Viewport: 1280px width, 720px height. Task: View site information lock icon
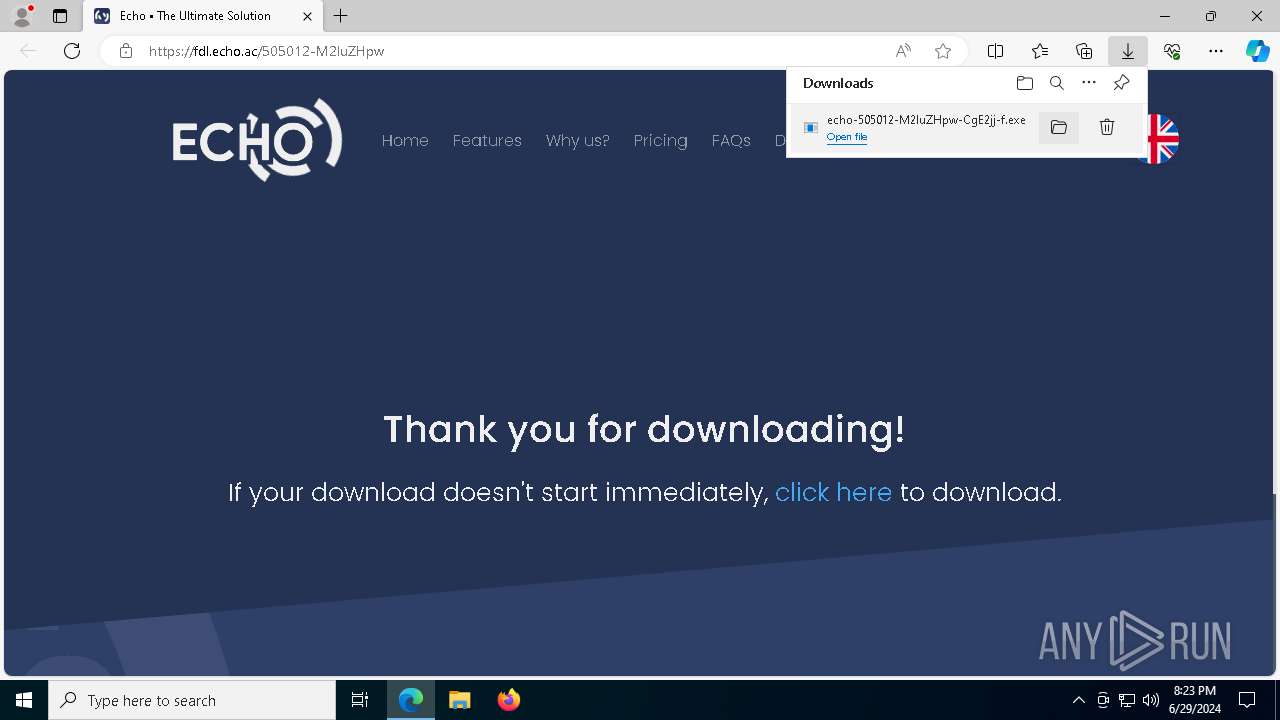click(x=126, y=51)
